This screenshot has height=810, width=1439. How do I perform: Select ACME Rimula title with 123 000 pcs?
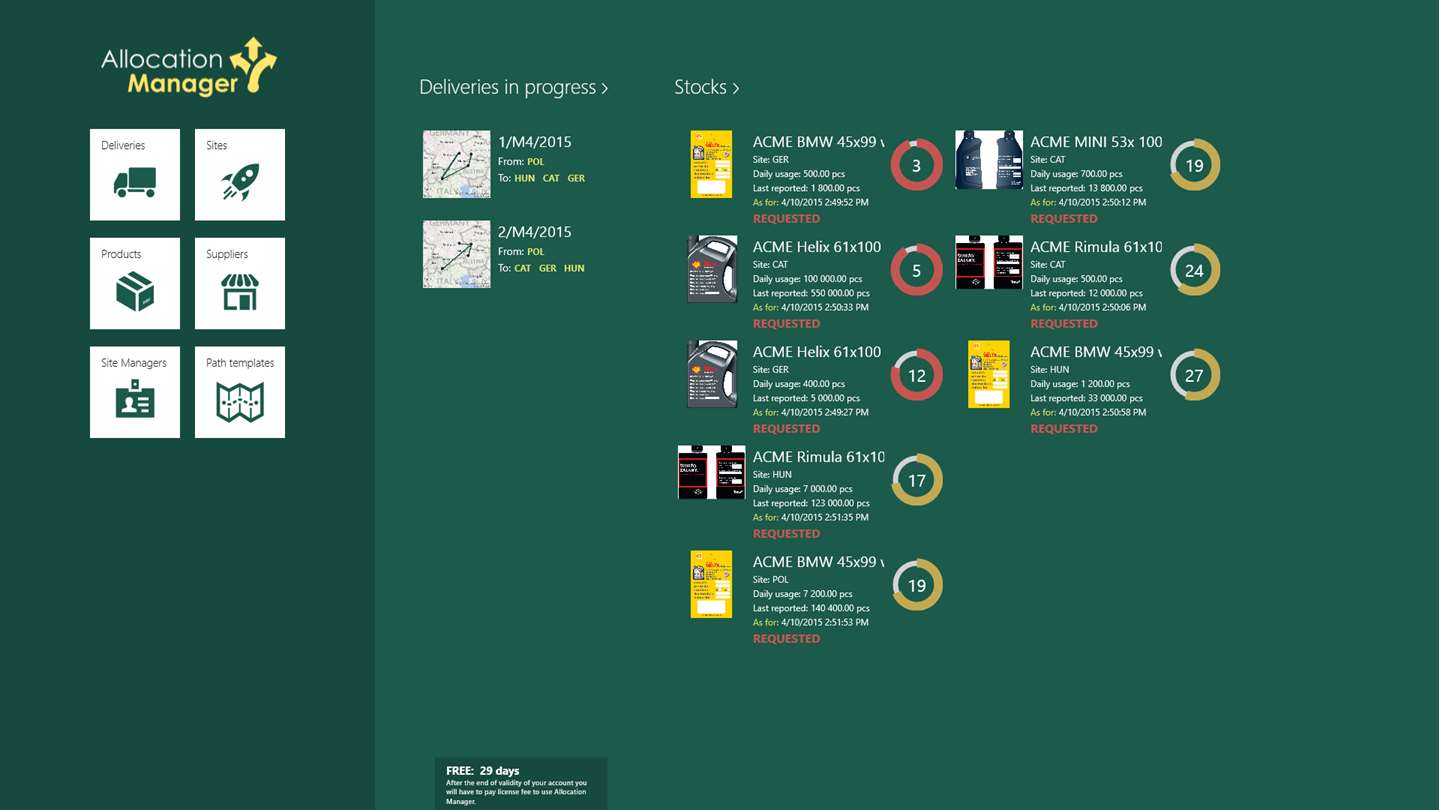[x=818, y=457]
